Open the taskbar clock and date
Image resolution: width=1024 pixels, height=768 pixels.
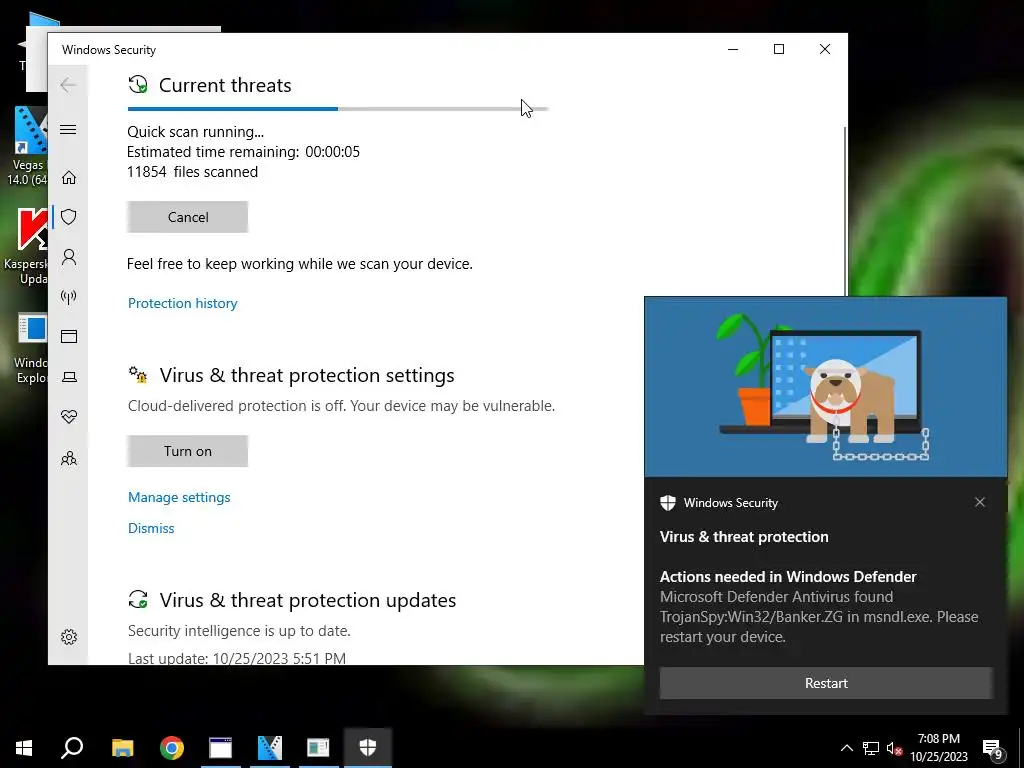(938, 748)
